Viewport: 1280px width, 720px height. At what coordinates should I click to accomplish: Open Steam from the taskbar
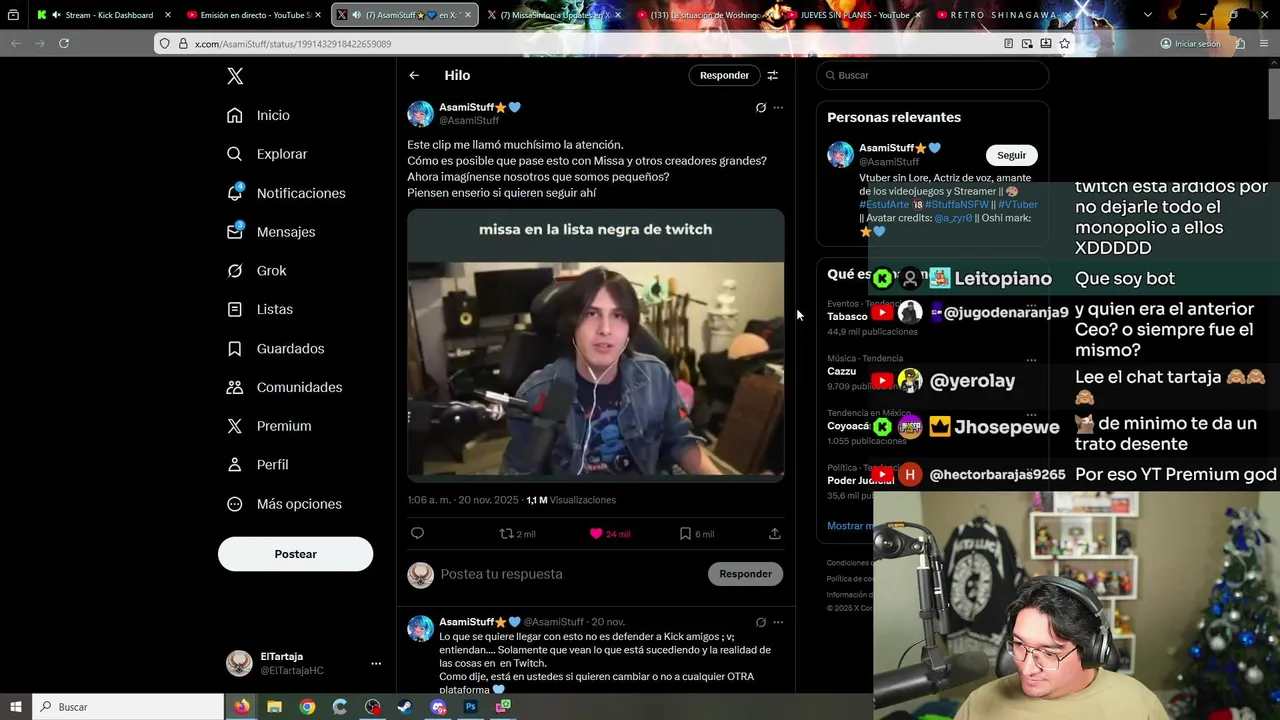coord(405,707)
